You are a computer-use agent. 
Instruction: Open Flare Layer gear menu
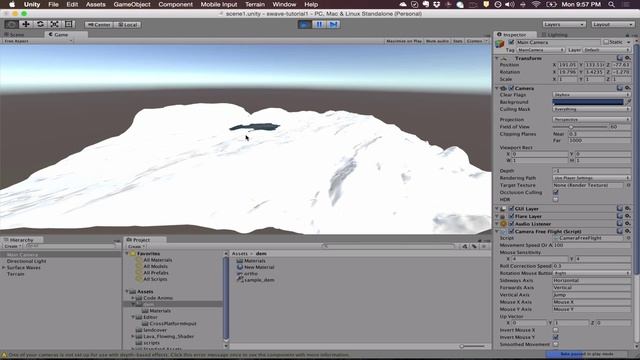pyautogui.click(x=628, y=216)
